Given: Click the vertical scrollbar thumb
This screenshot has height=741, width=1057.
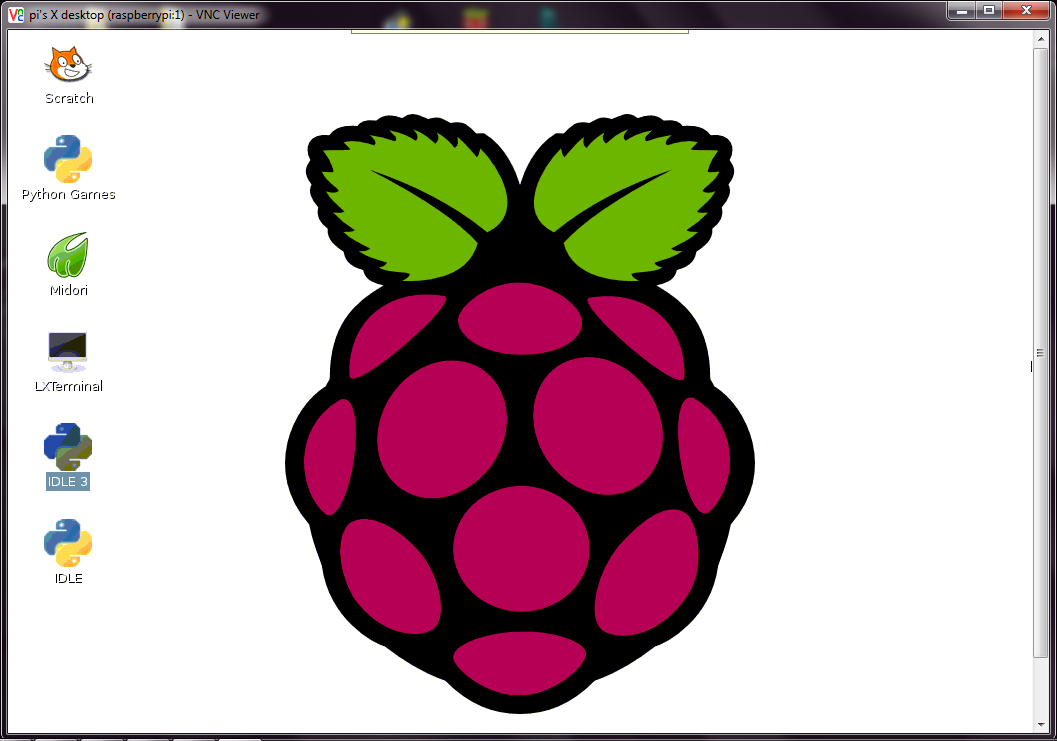Looking at the screenshot, I should [x=1041, y=352].
